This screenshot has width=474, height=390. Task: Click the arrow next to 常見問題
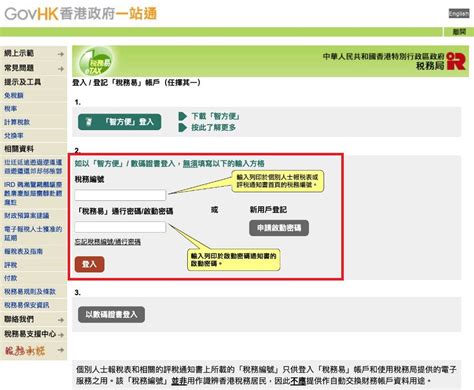pos(60,69)
